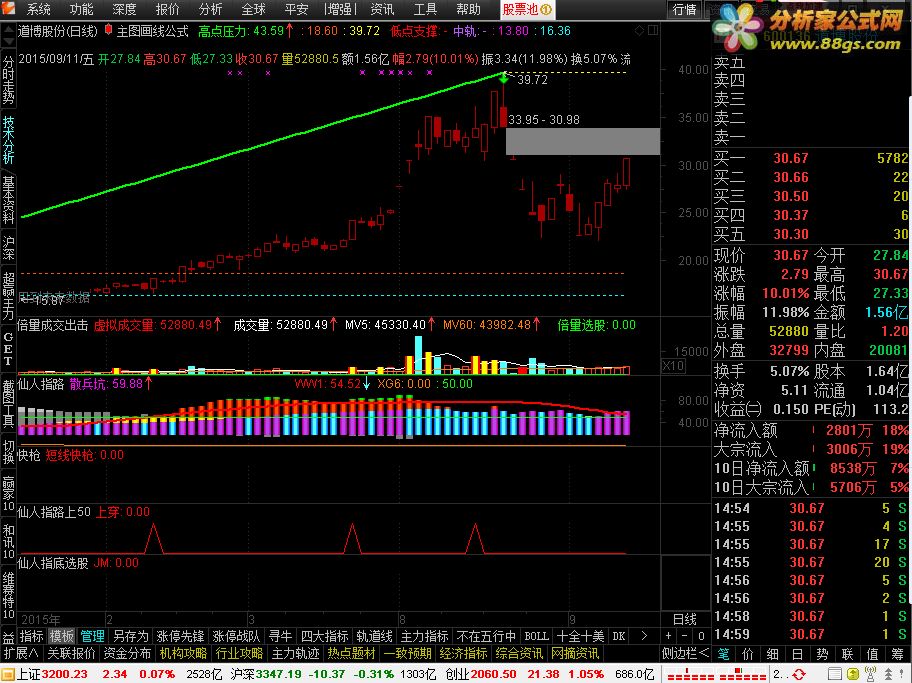Viewport: 912px width, 683px height.
Task: Click the 另存为 button
Action: click(x=131, y=636)
